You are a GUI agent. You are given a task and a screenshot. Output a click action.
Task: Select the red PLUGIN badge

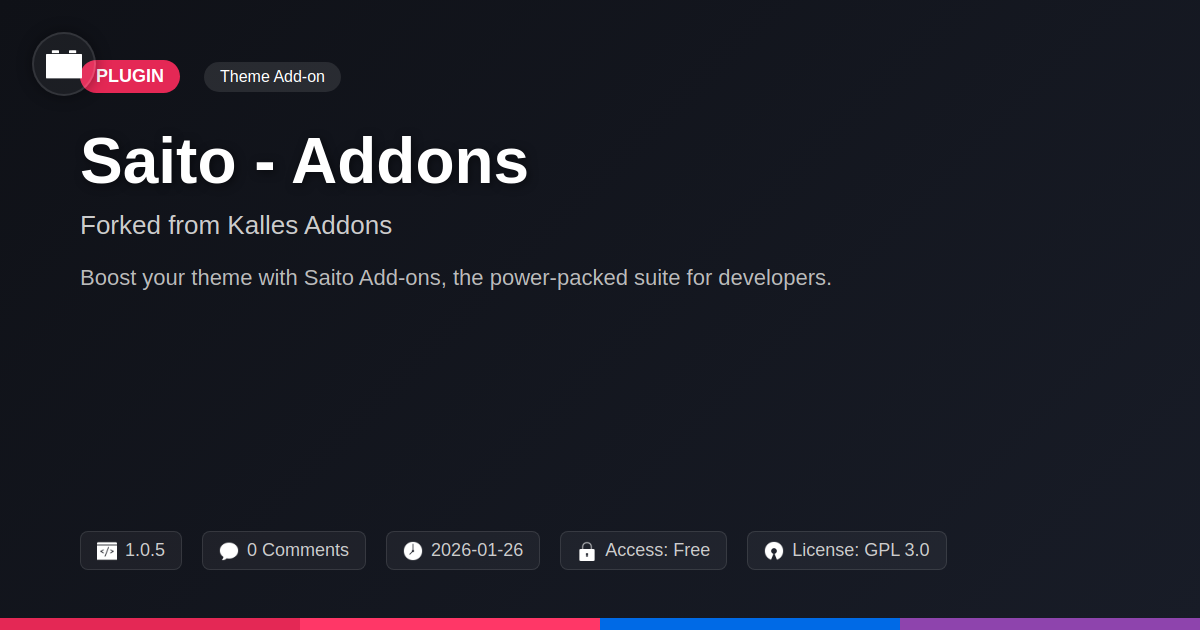point(130,76)
